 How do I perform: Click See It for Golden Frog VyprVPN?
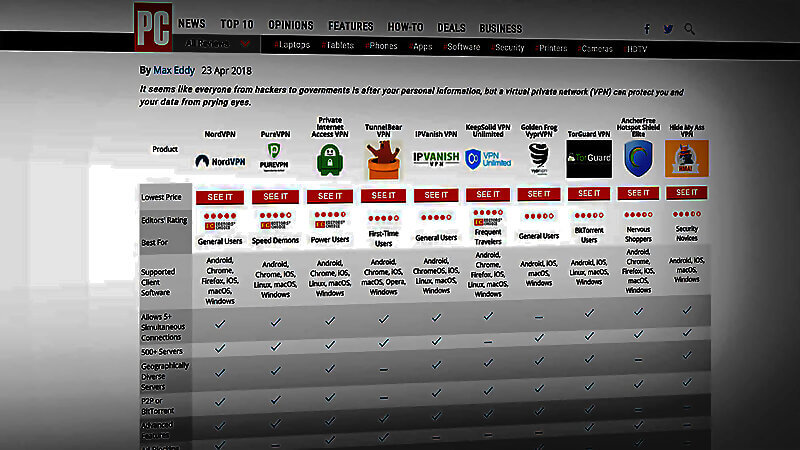pyautogui.click(x=539, y=194)
